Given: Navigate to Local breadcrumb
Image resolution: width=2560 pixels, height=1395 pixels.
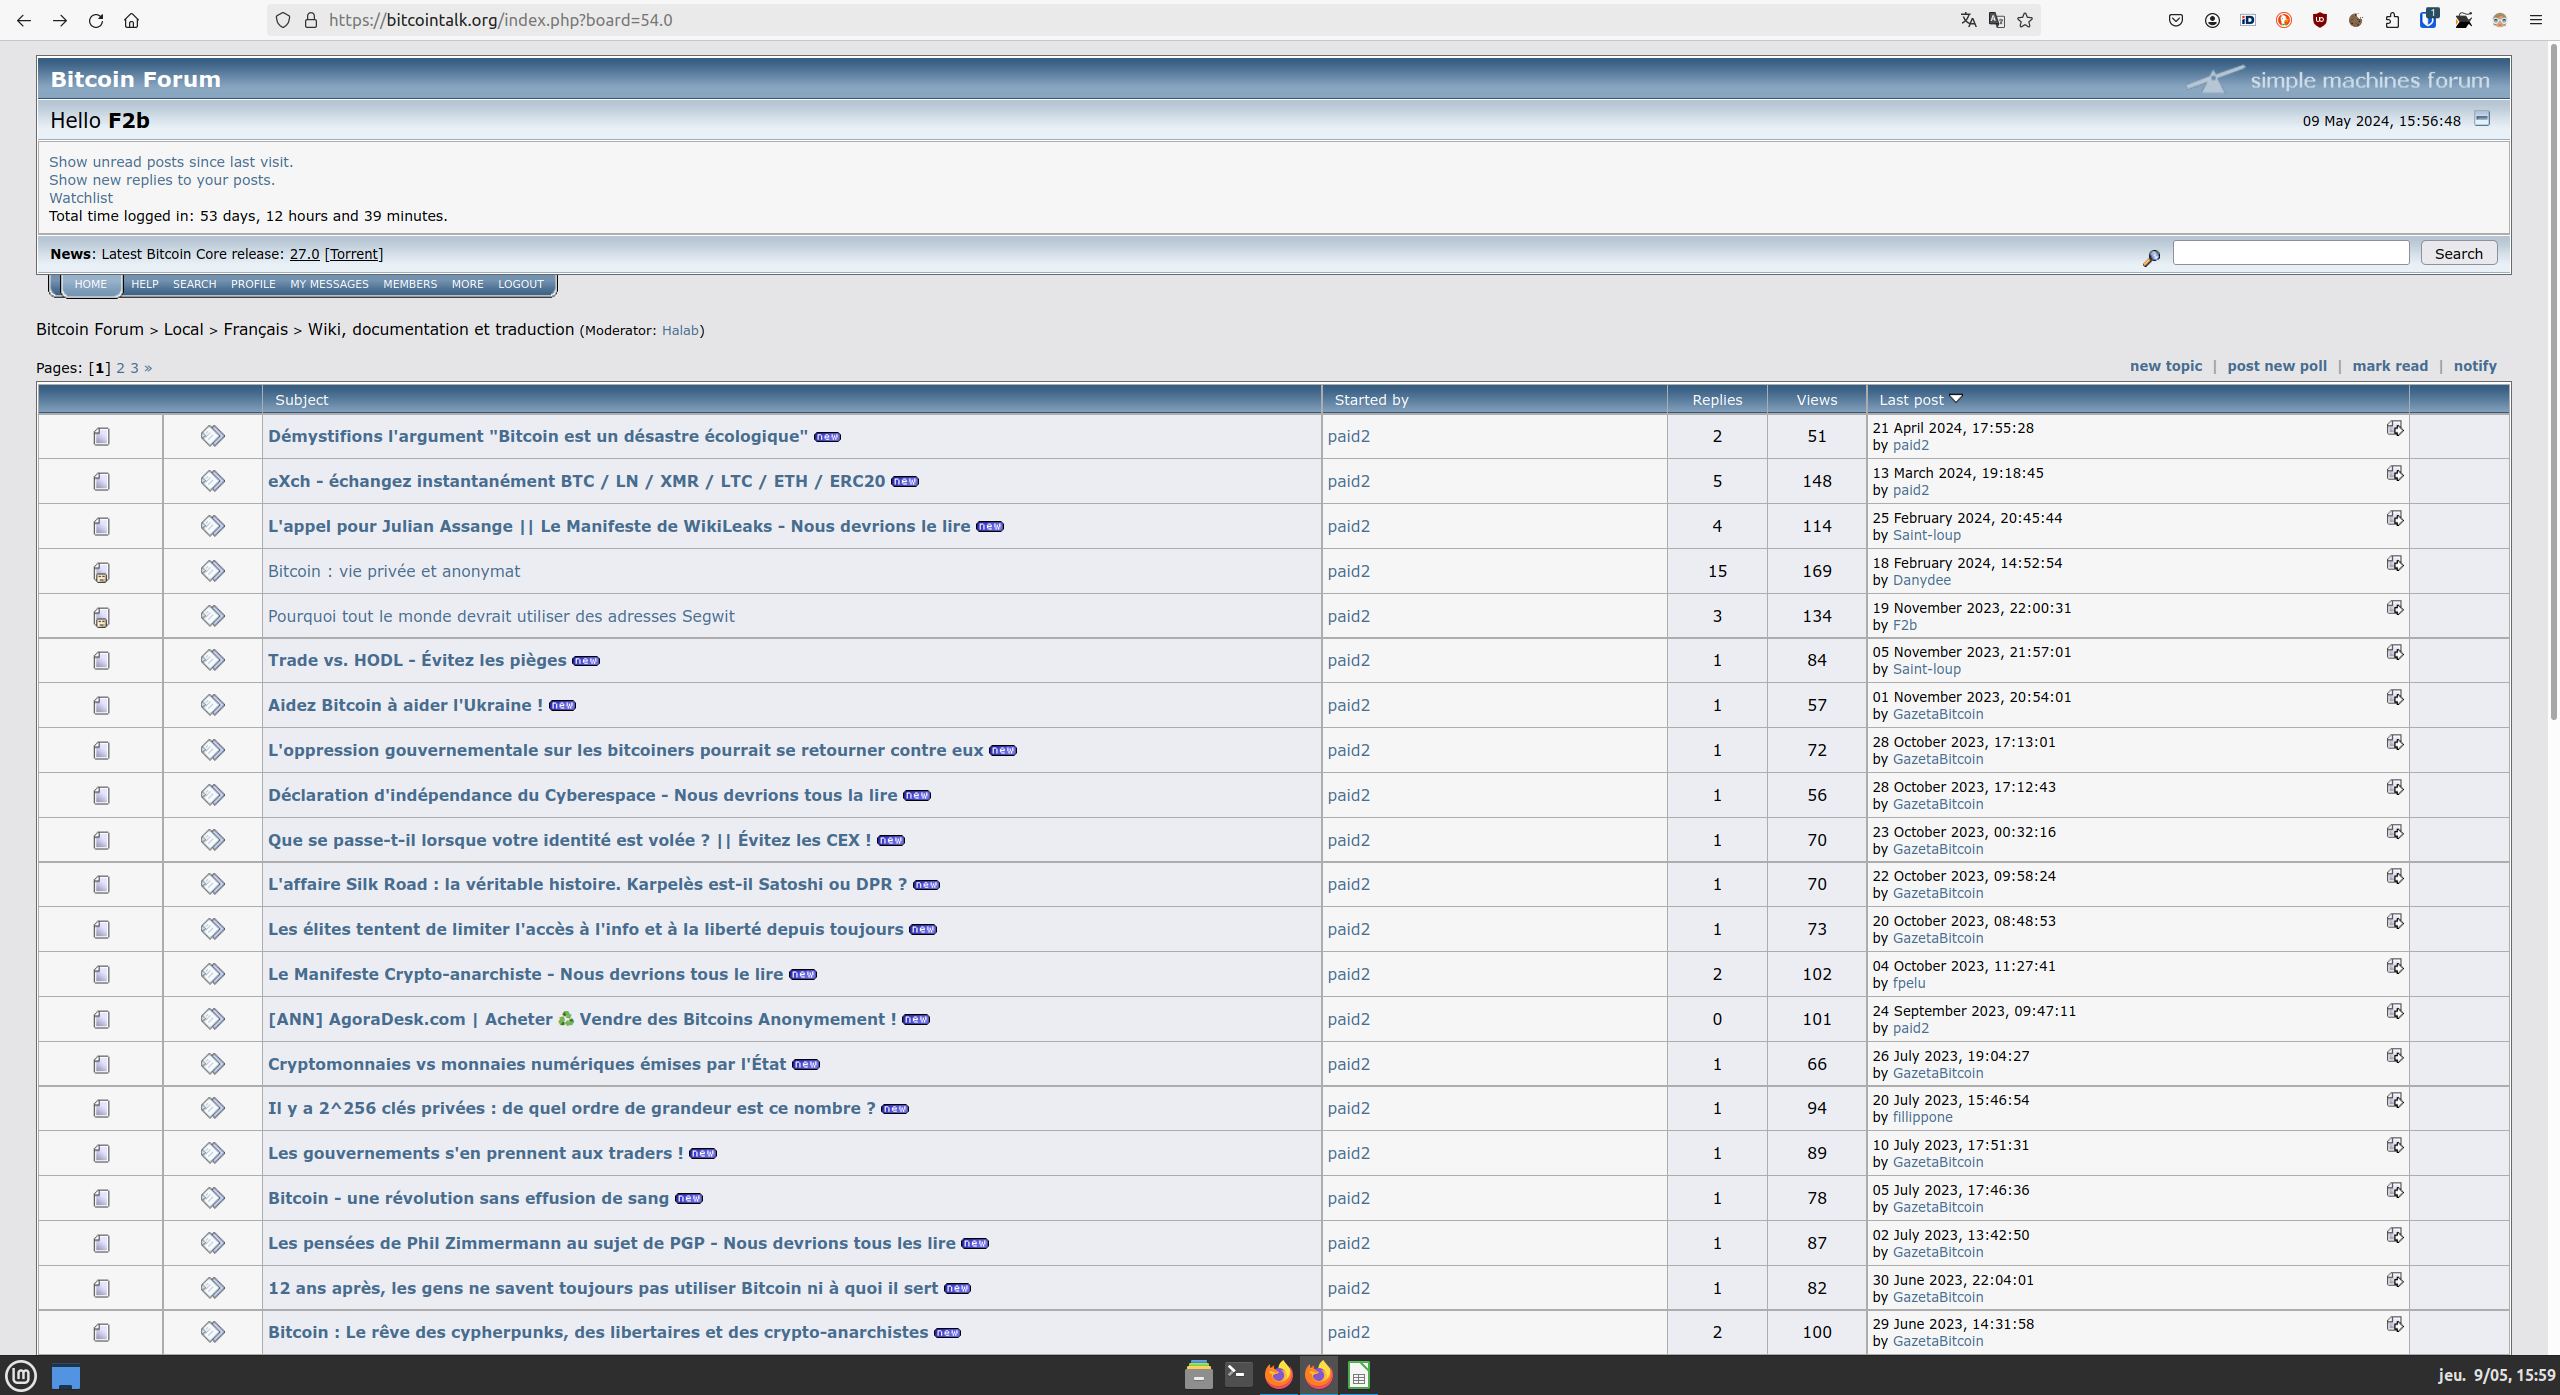Looking at the screenshot, I should coord(183,329).
